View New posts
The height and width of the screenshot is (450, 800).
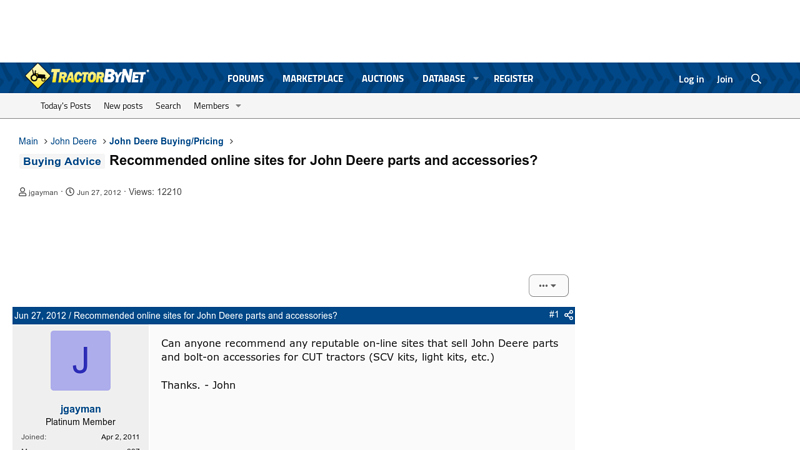[x=123, y=106]
